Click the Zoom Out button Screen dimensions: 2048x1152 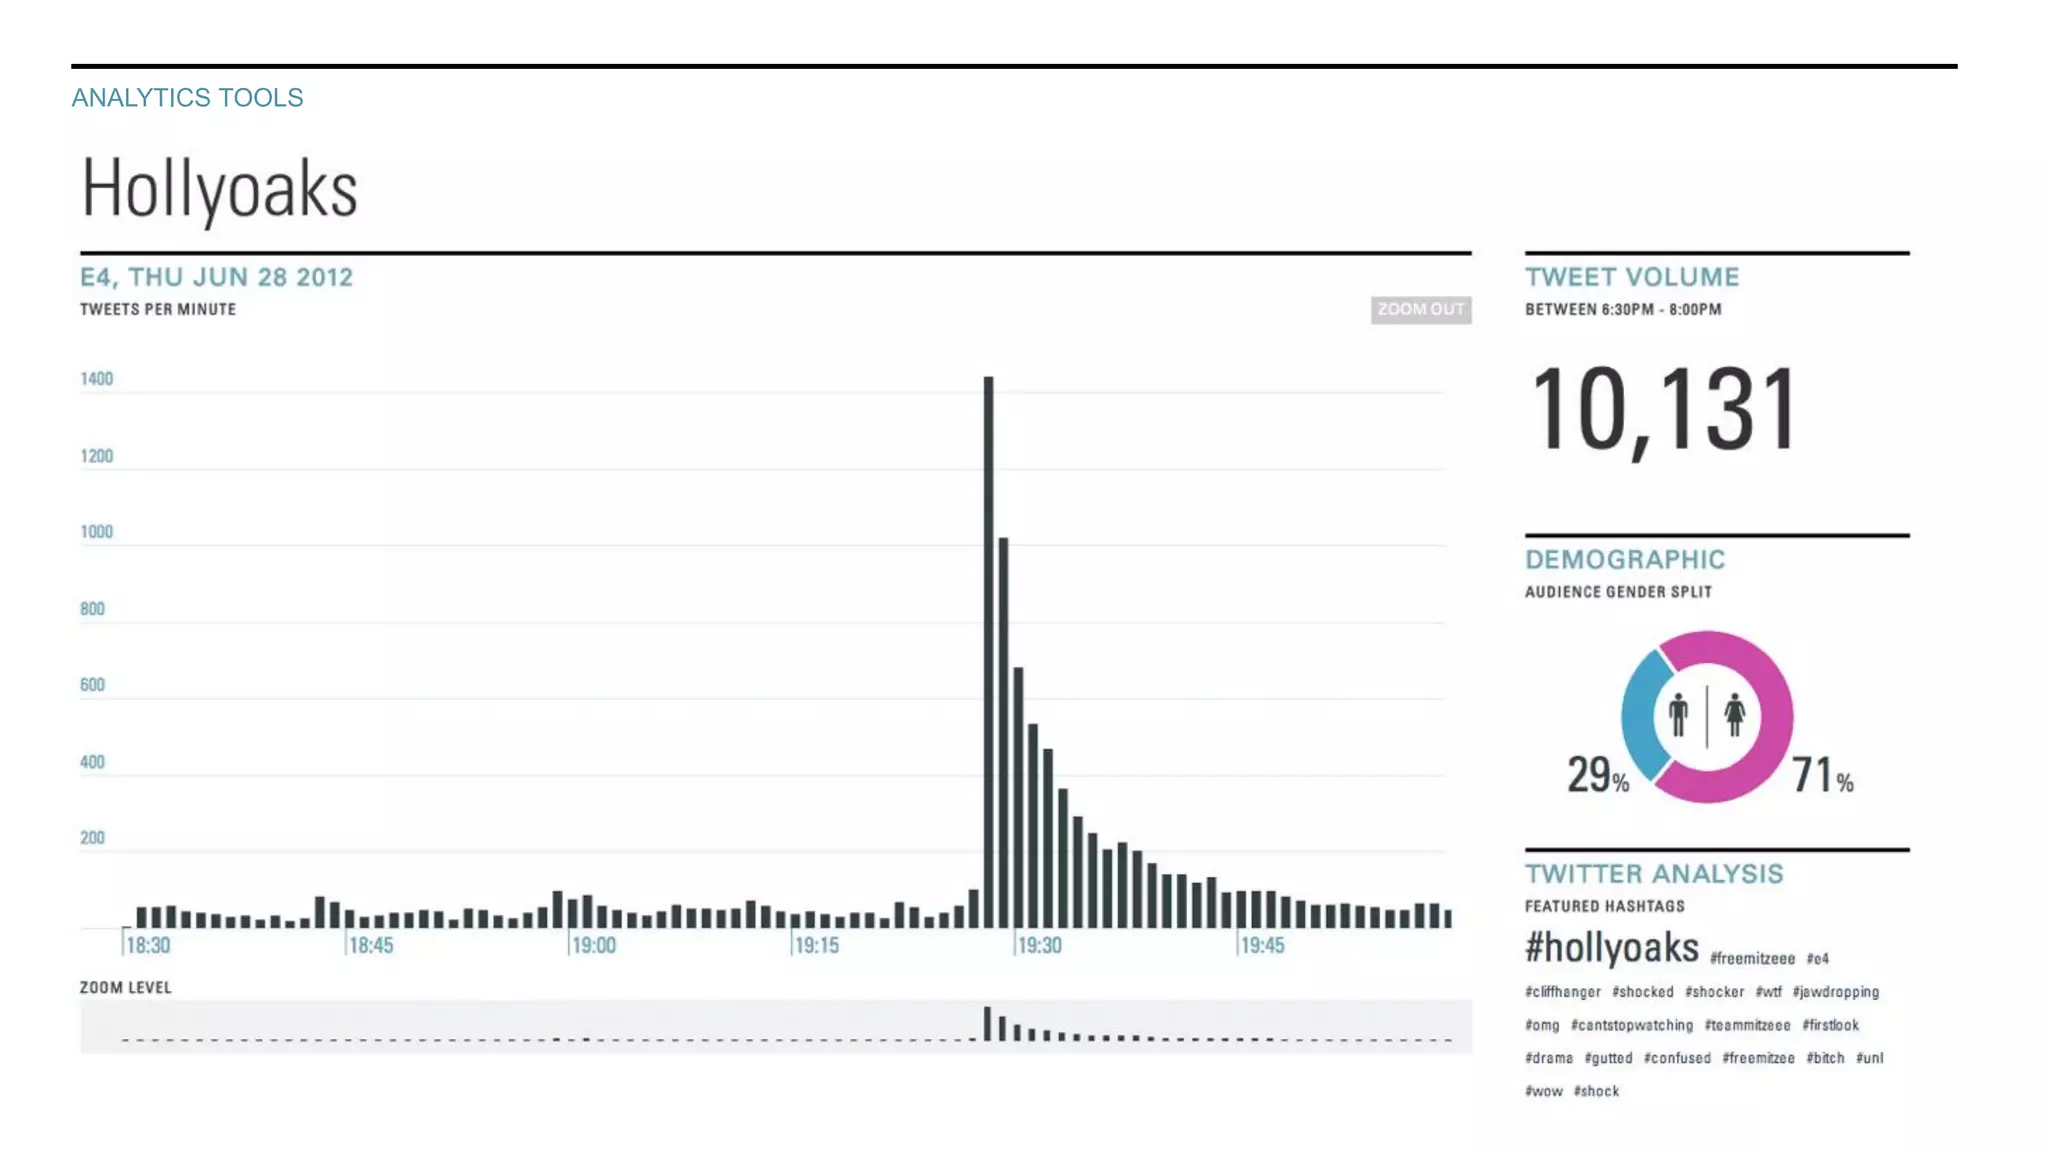pos(1420,309)
